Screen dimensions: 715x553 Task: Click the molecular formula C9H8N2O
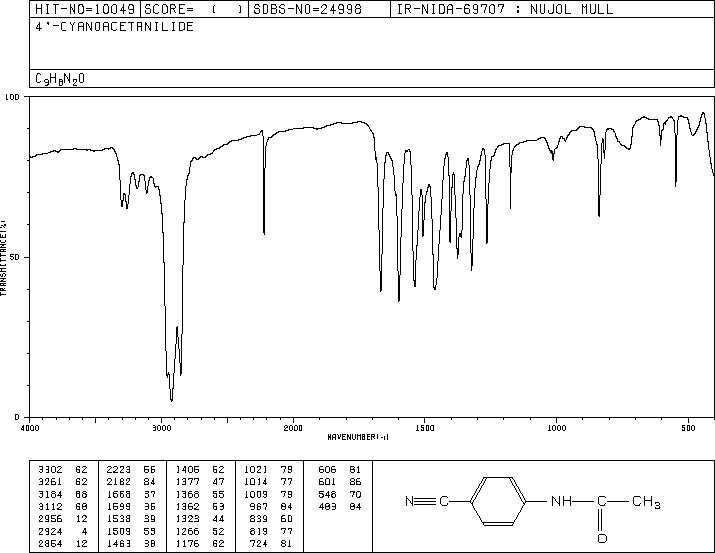pos(60,79)
